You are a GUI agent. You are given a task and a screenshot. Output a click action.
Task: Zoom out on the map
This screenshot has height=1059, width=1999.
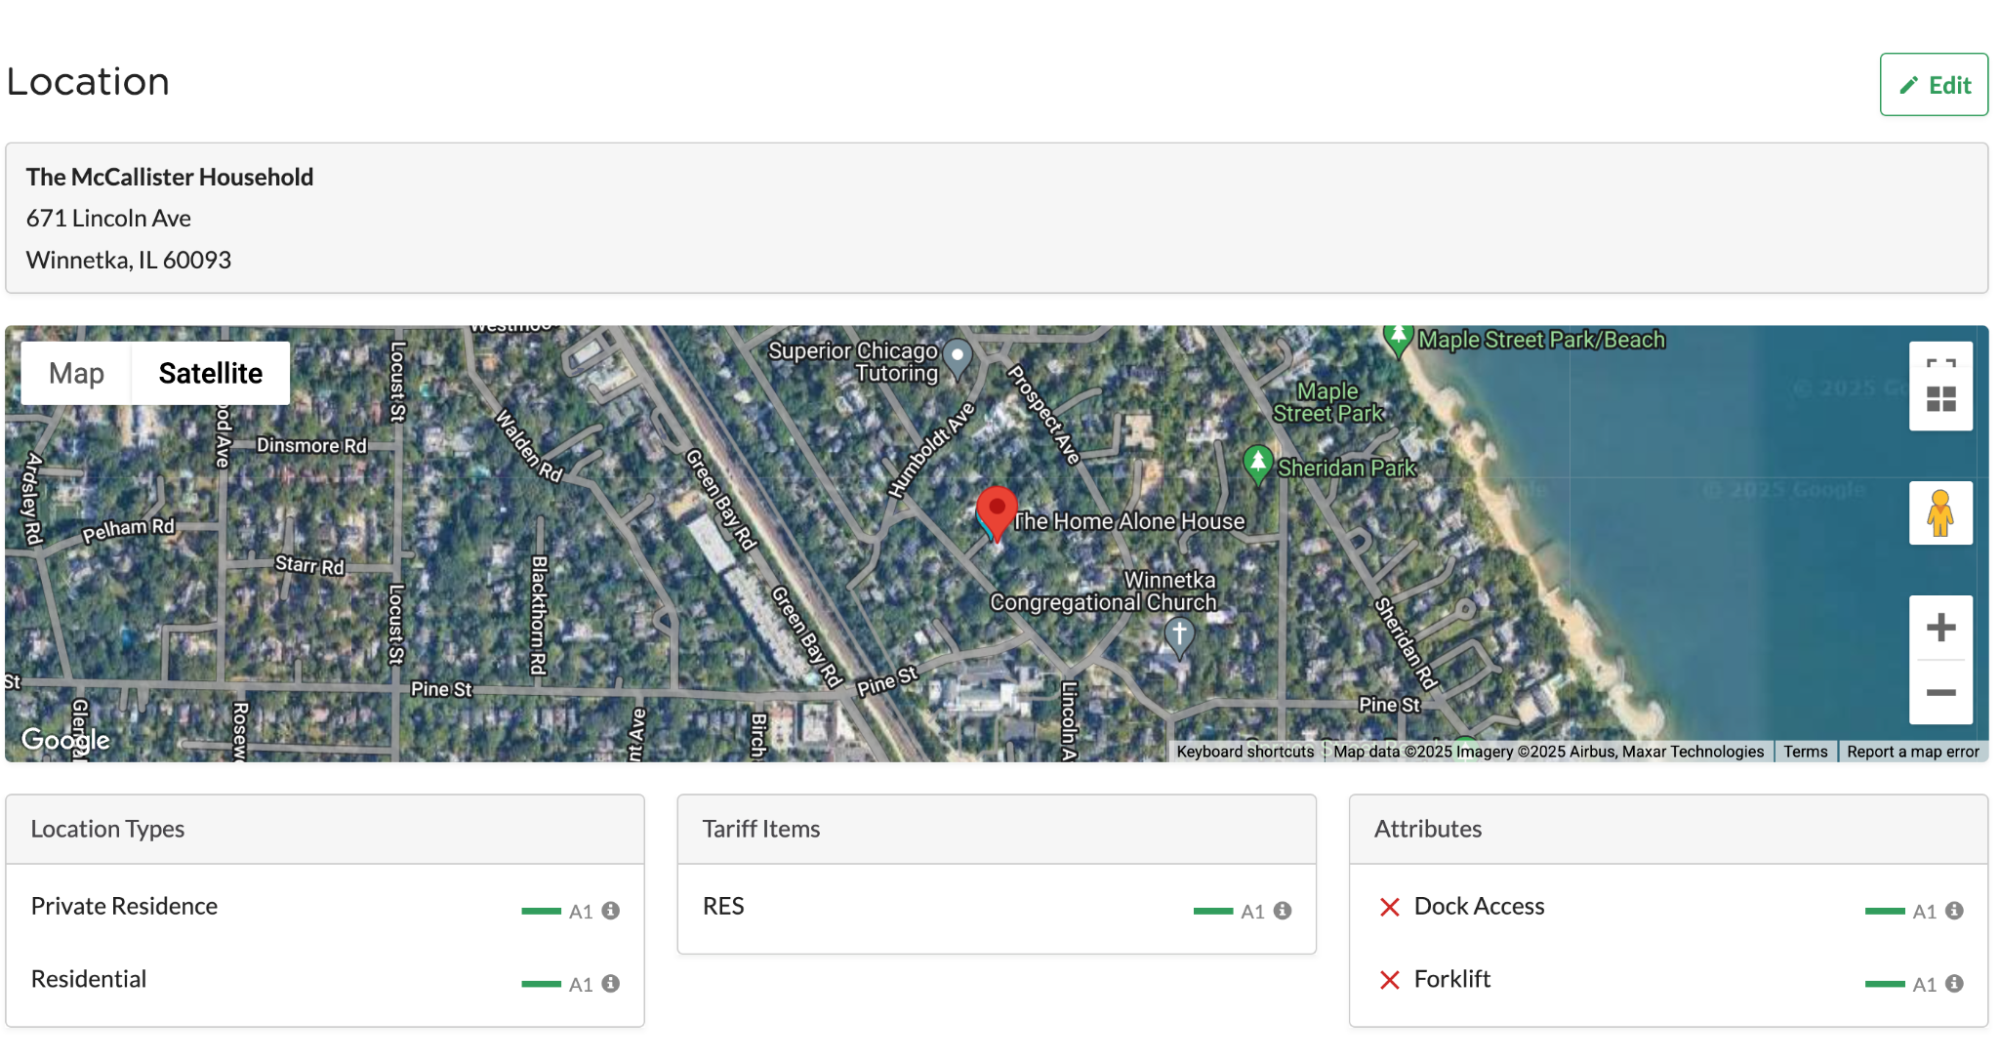pos(1940,692)
